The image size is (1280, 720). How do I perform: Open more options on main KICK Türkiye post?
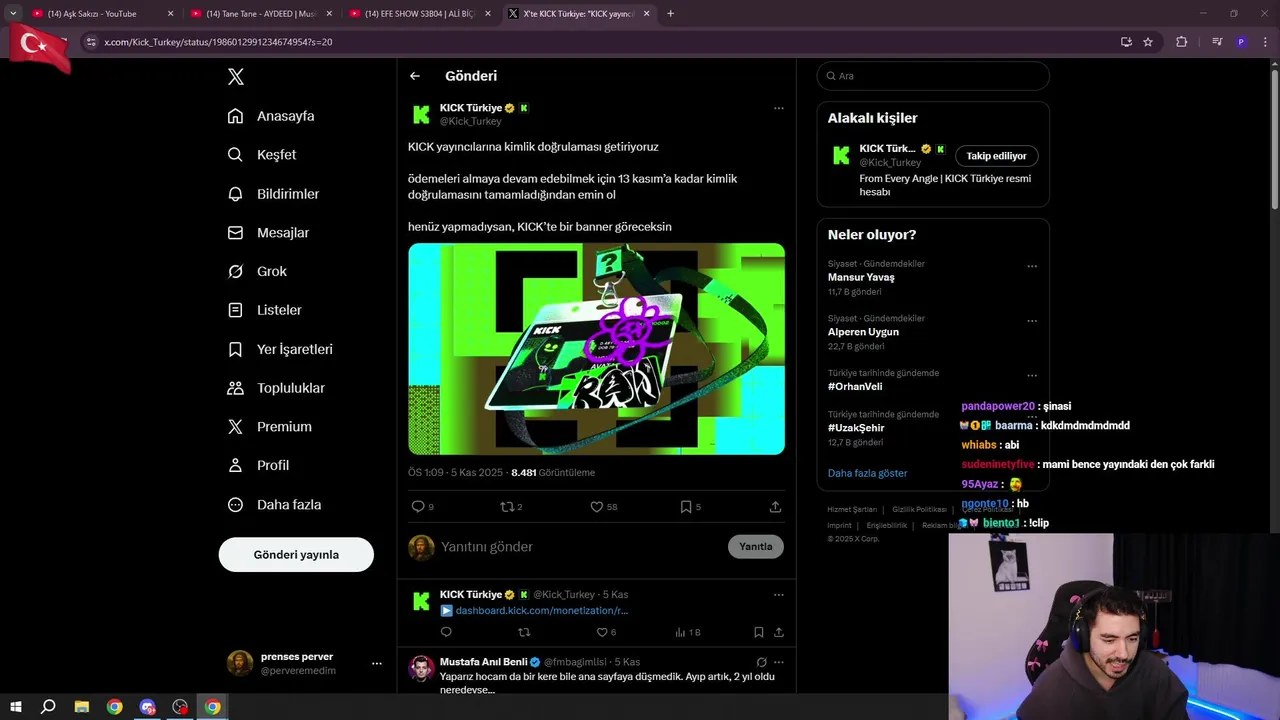(x=778, y=108)
